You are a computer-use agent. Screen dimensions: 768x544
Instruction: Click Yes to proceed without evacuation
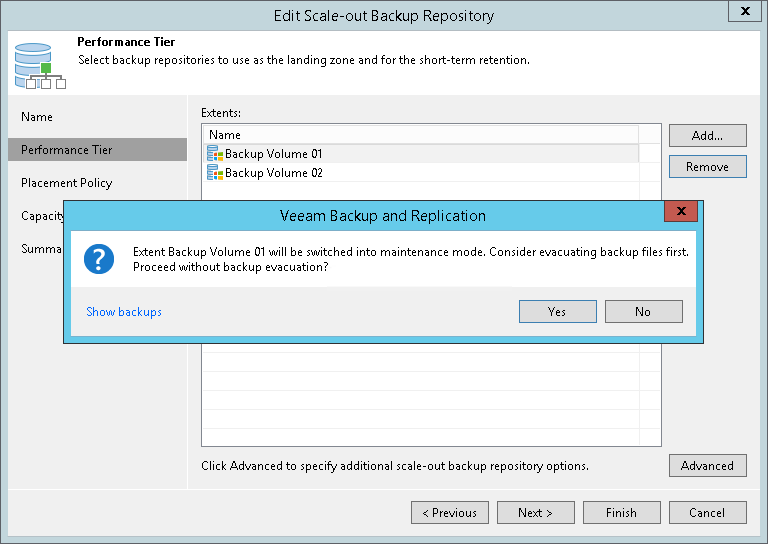pos(557,312)
